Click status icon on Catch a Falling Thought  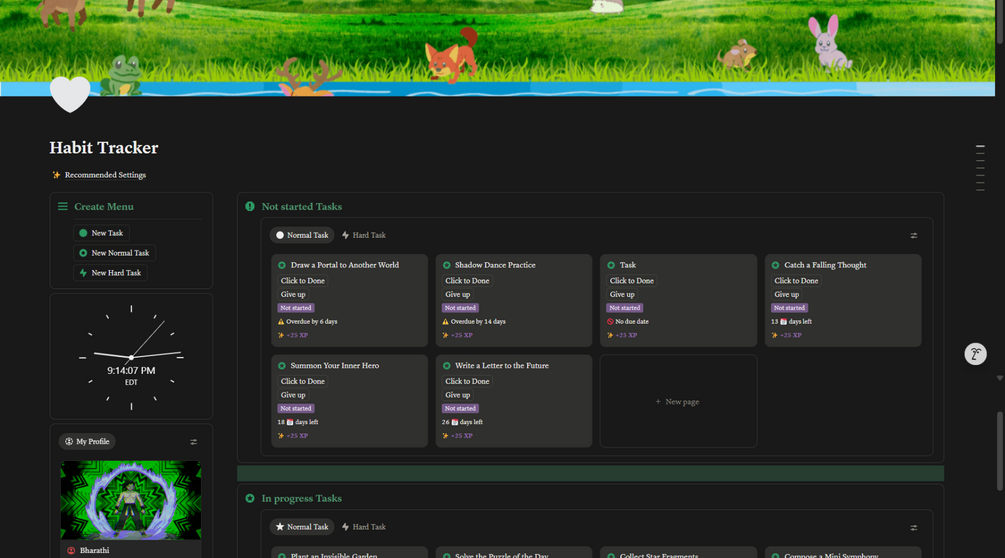(776, 265)
